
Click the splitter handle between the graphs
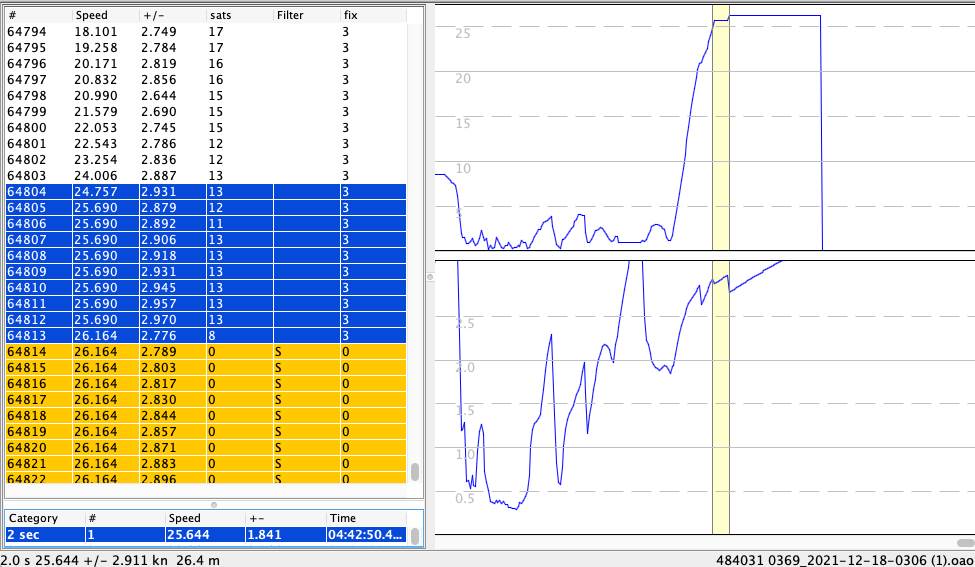click(x=431, y=276)
